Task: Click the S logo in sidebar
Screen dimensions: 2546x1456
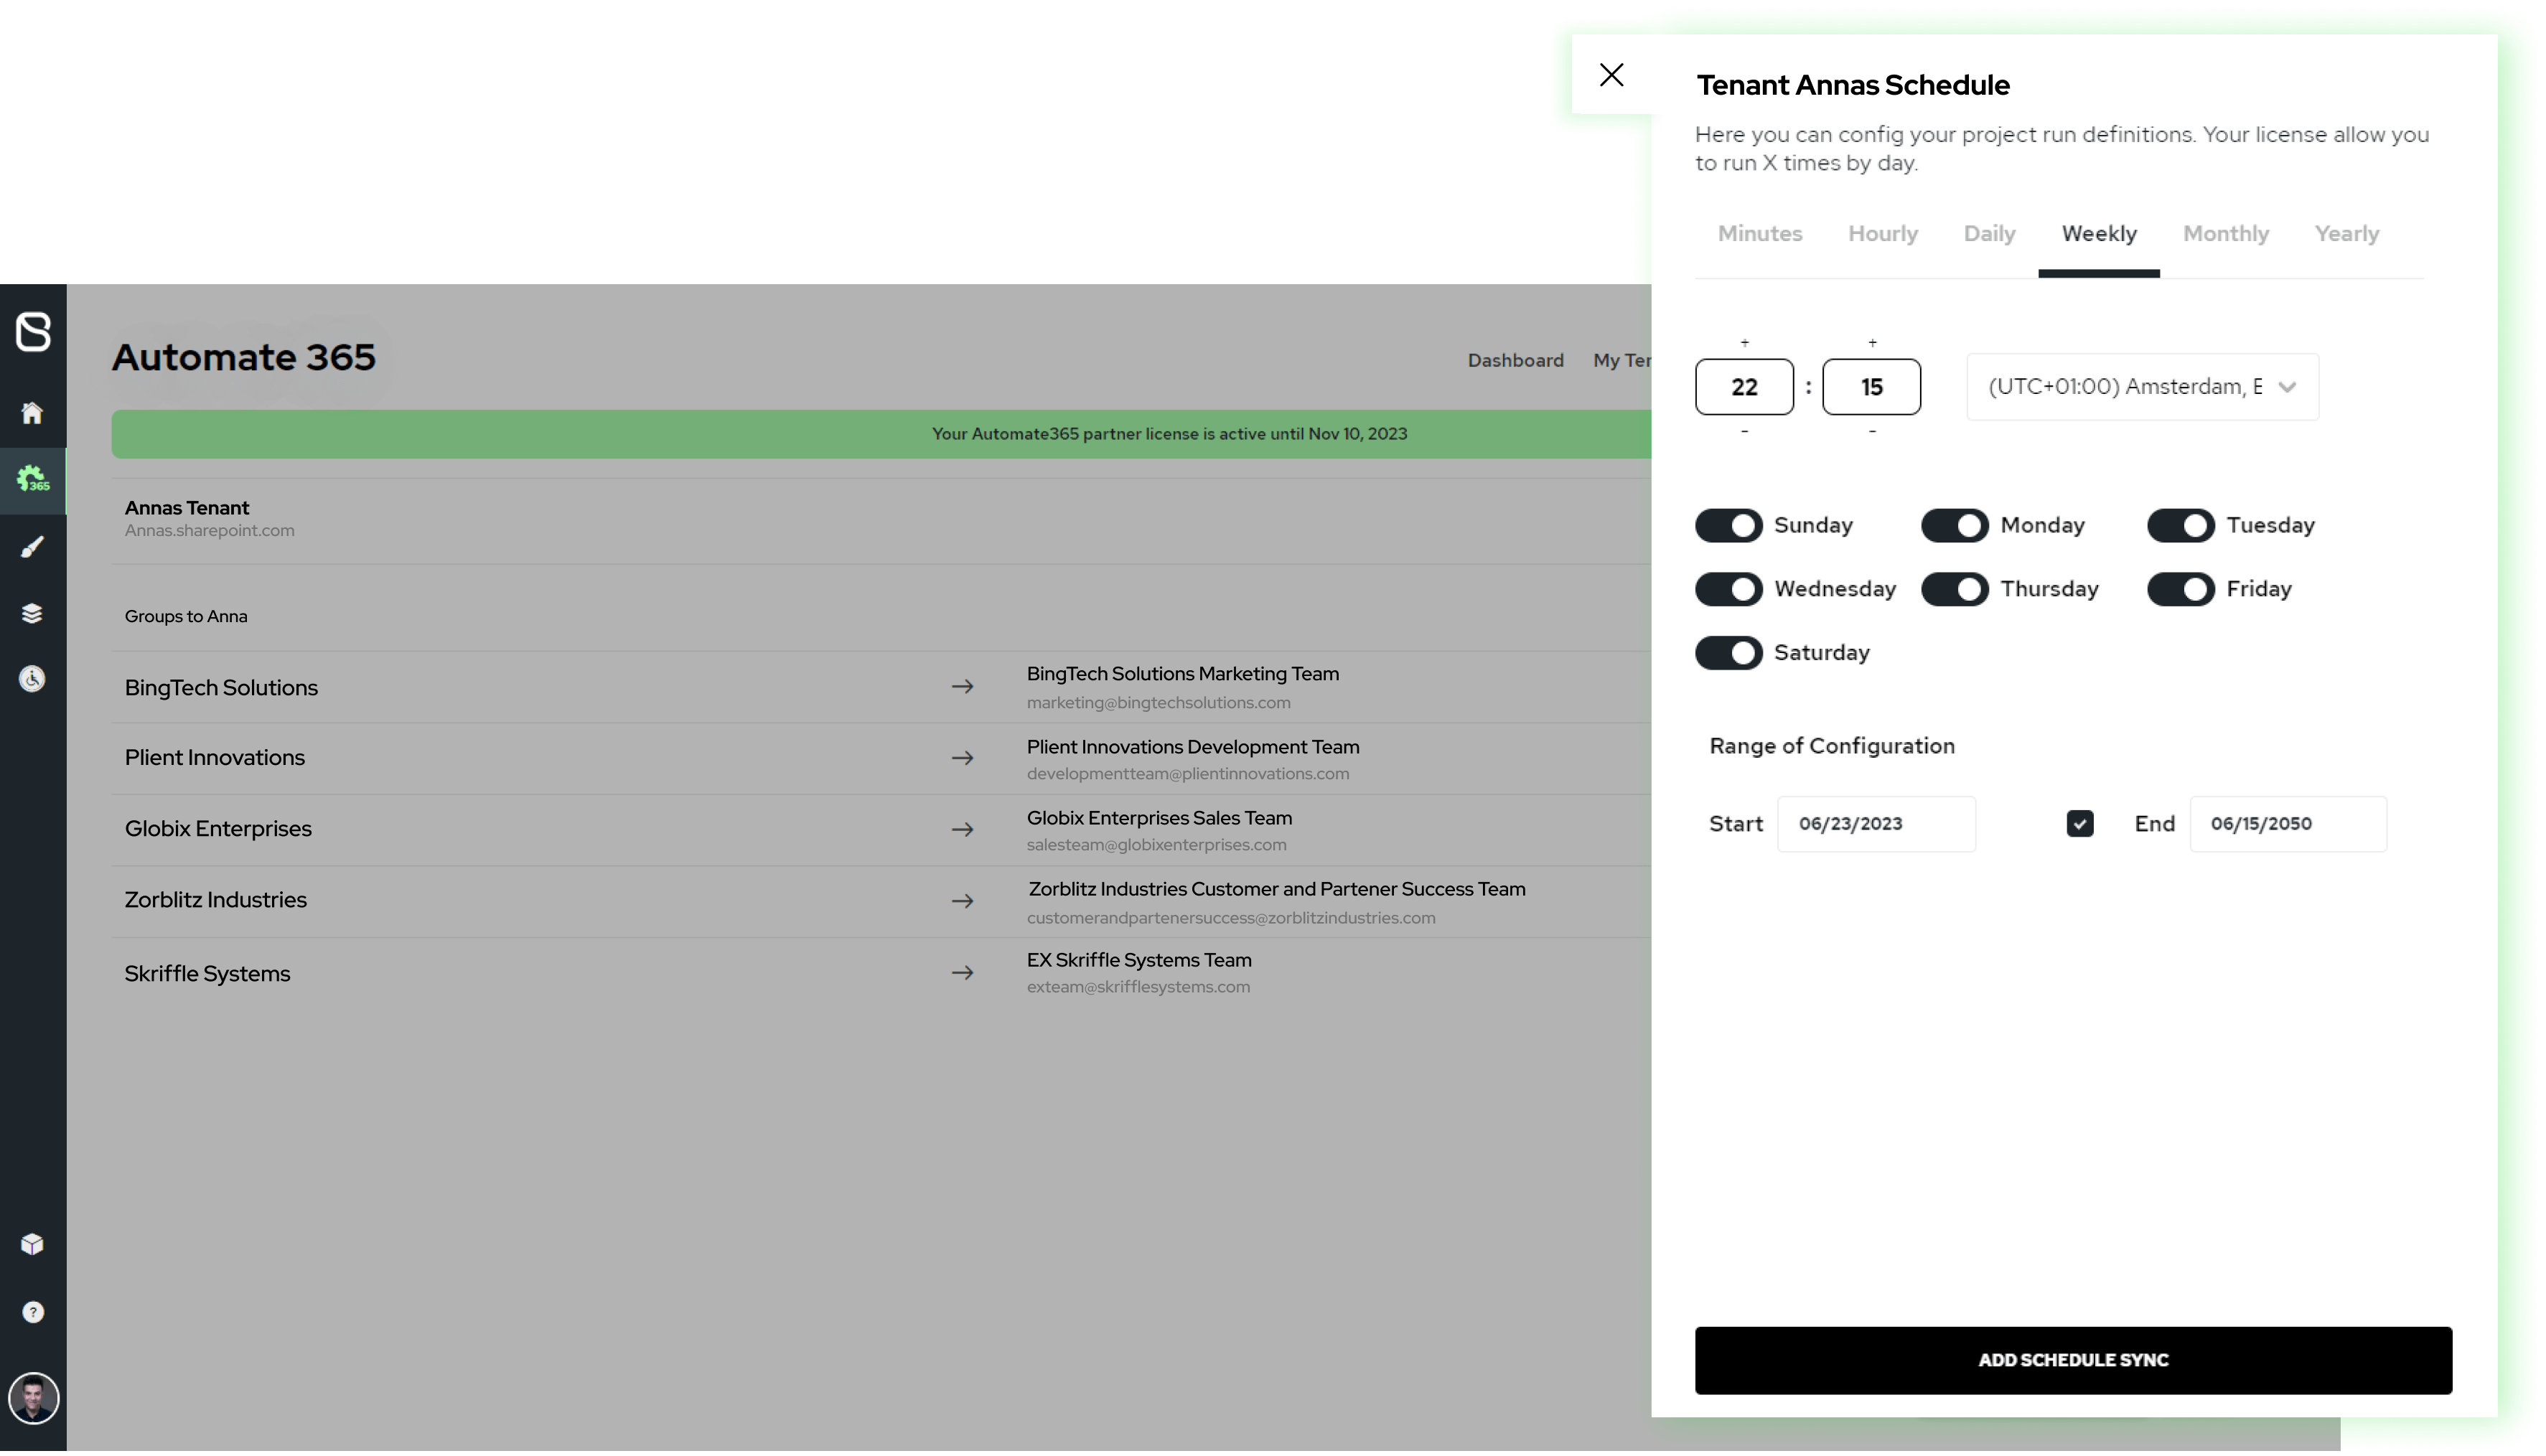Action: click(x=33, y=332)
